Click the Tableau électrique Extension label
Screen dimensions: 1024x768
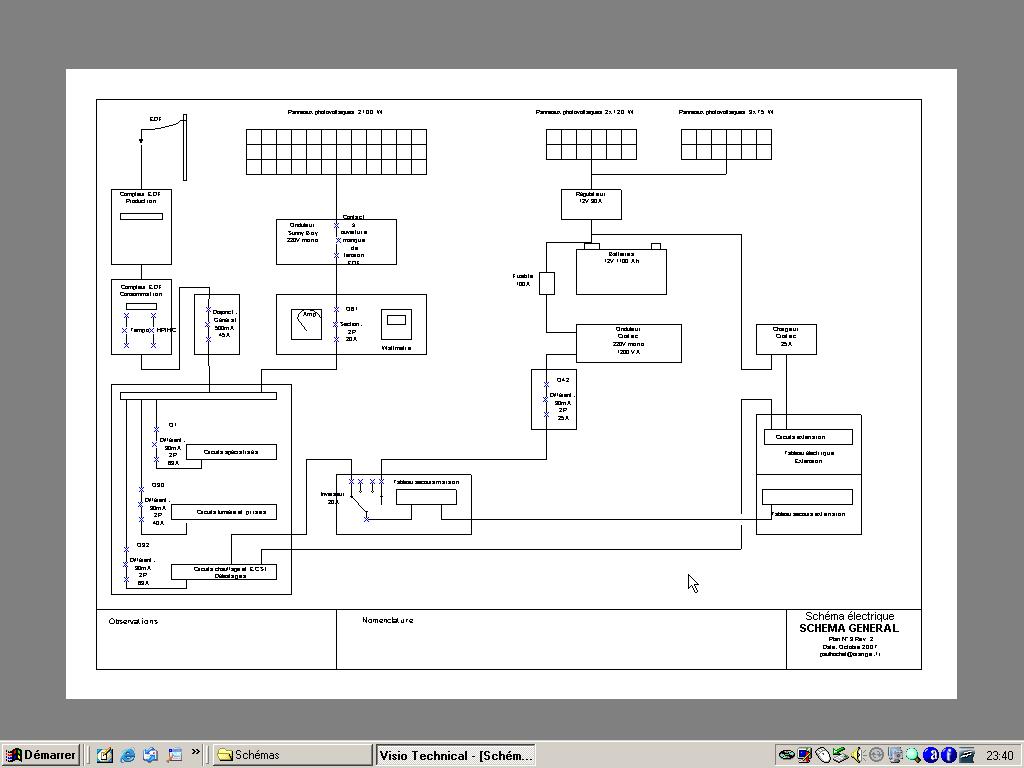tap(809, 456)
